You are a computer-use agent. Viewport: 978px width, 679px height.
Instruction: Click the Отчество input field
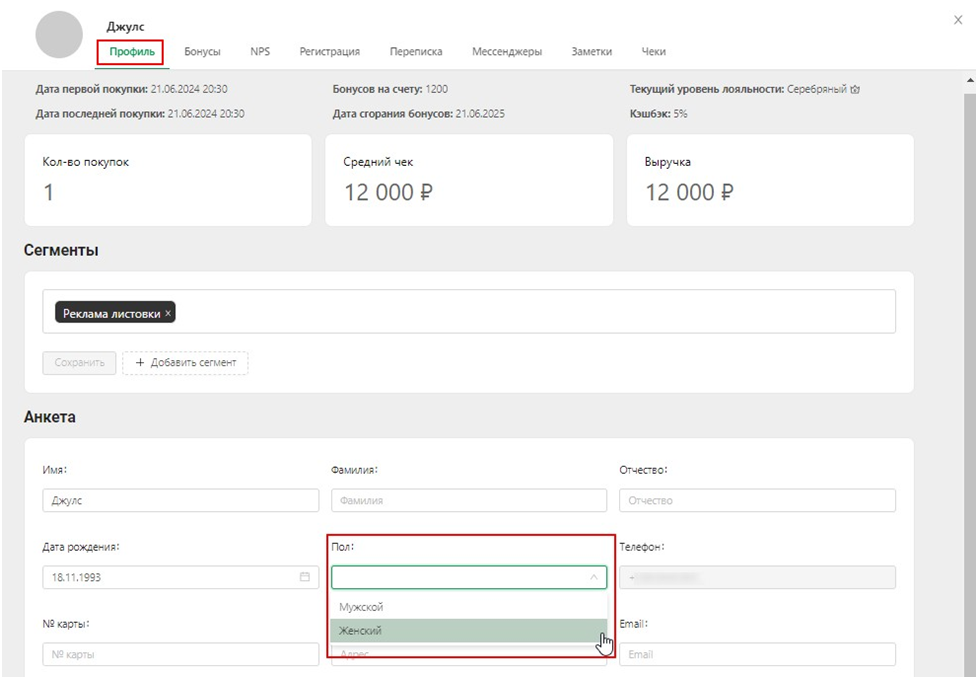tap(757, 500)
